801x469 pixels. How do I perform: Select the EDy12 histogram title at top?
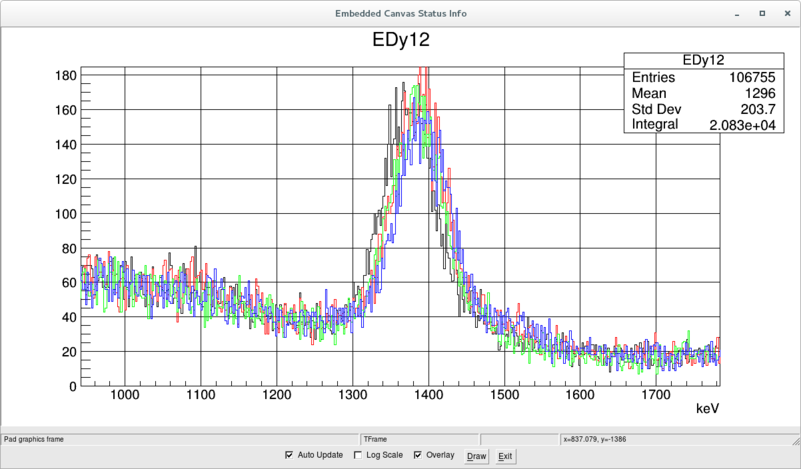[400, 40]
